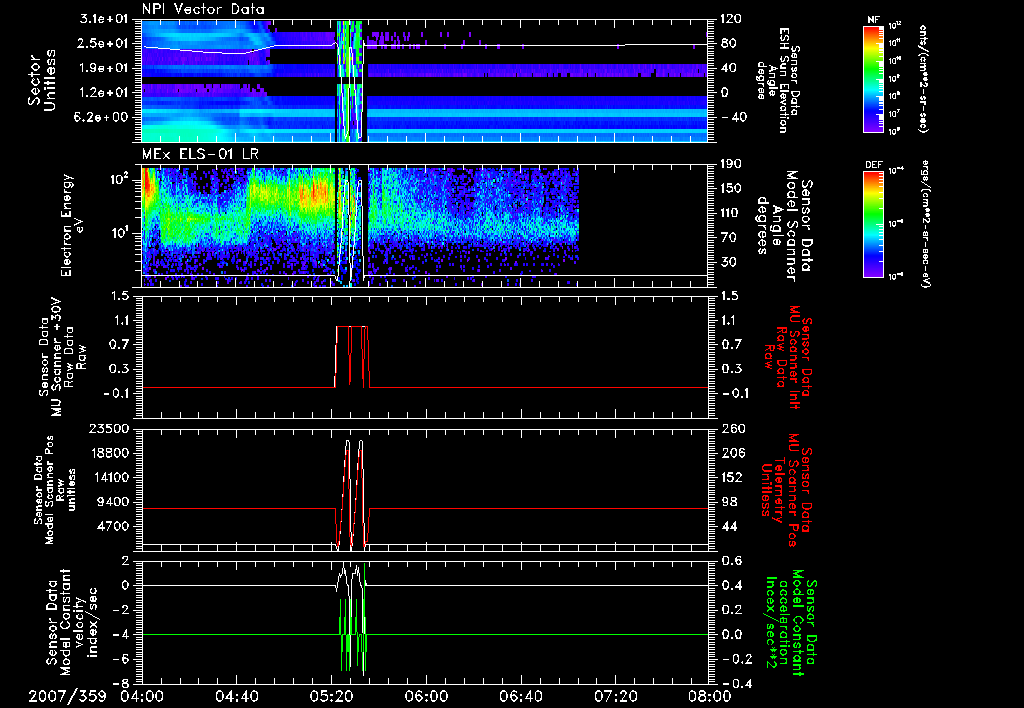Click the 44 telemetry tick value
This screenshot has width=1024, height=708.
pos(727,526)
